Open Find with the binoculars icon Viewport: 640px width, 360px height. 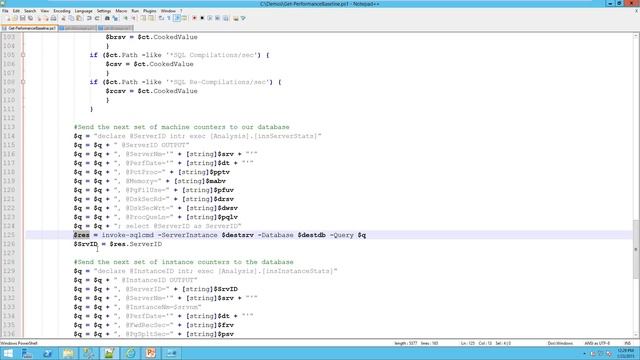click(x=107, y=18)
